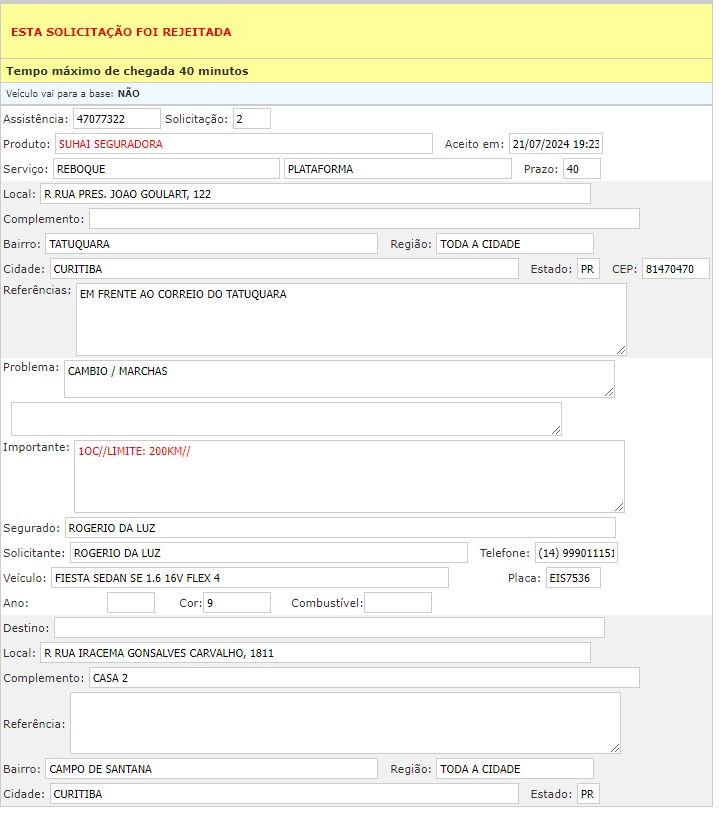Click the Importante notes text area
This screenshot has height=825, width=727.
(349, 476)
